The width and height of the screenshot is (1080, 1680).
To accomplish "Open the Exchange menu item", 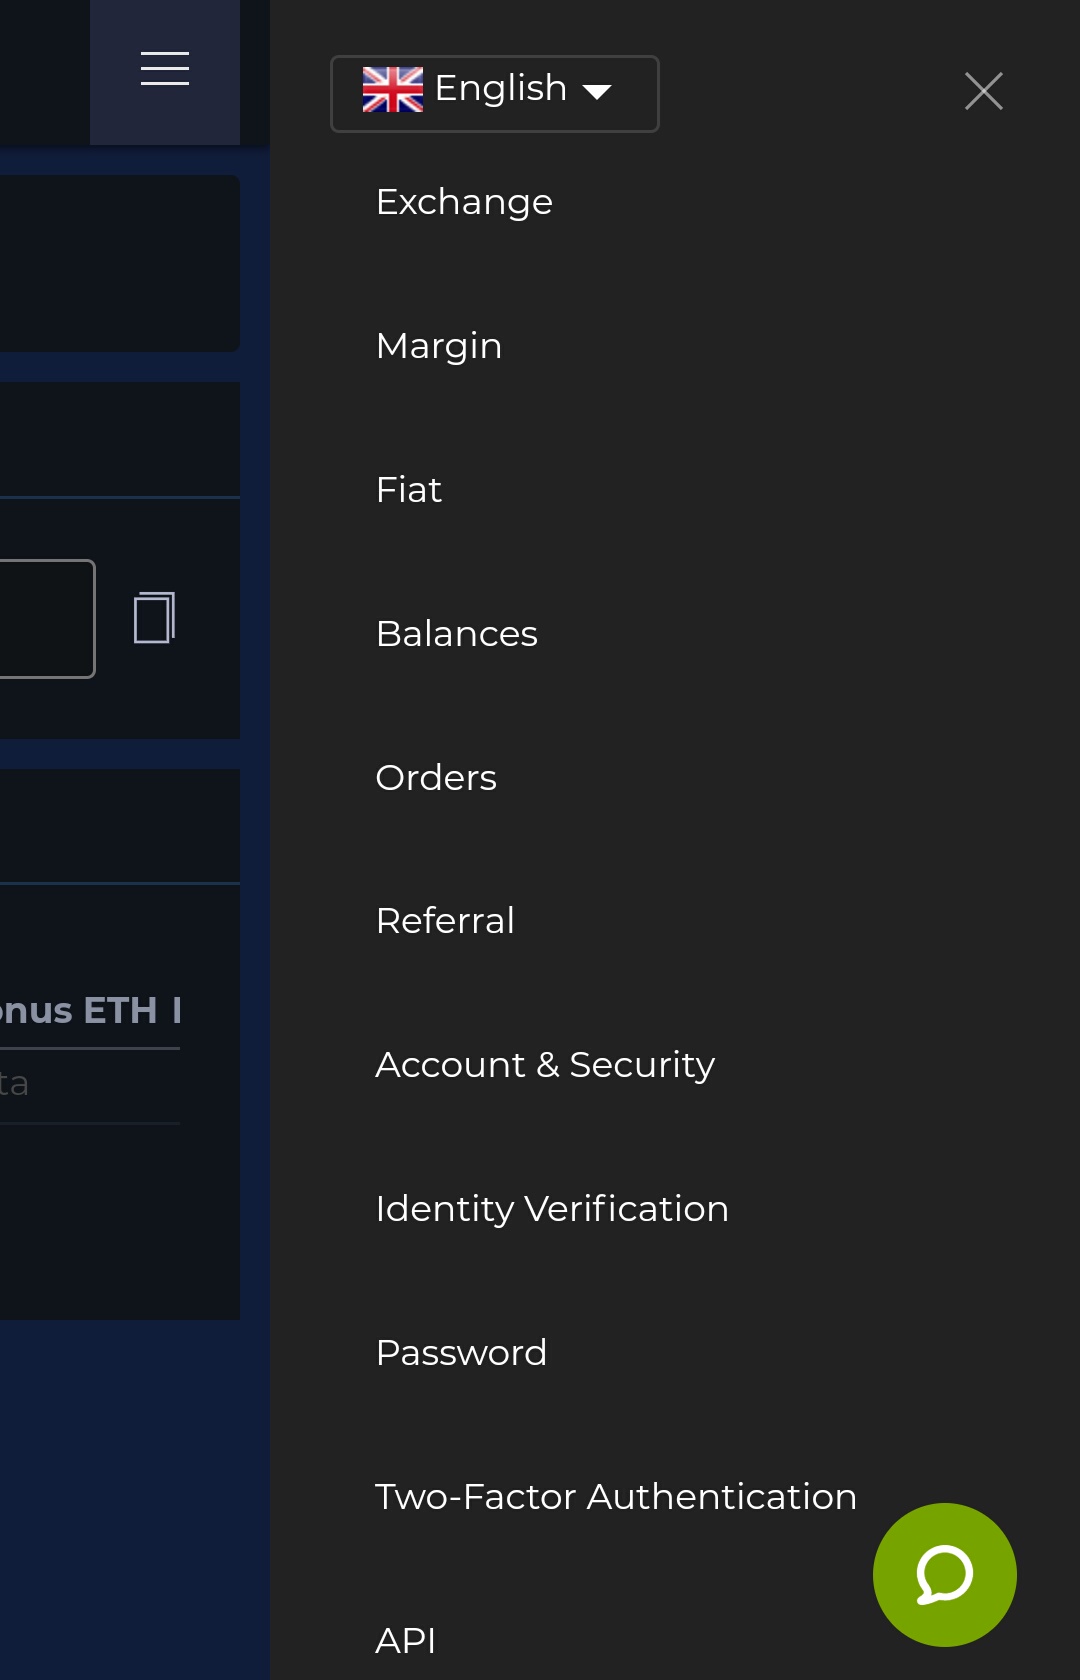I will click(464, 202).
